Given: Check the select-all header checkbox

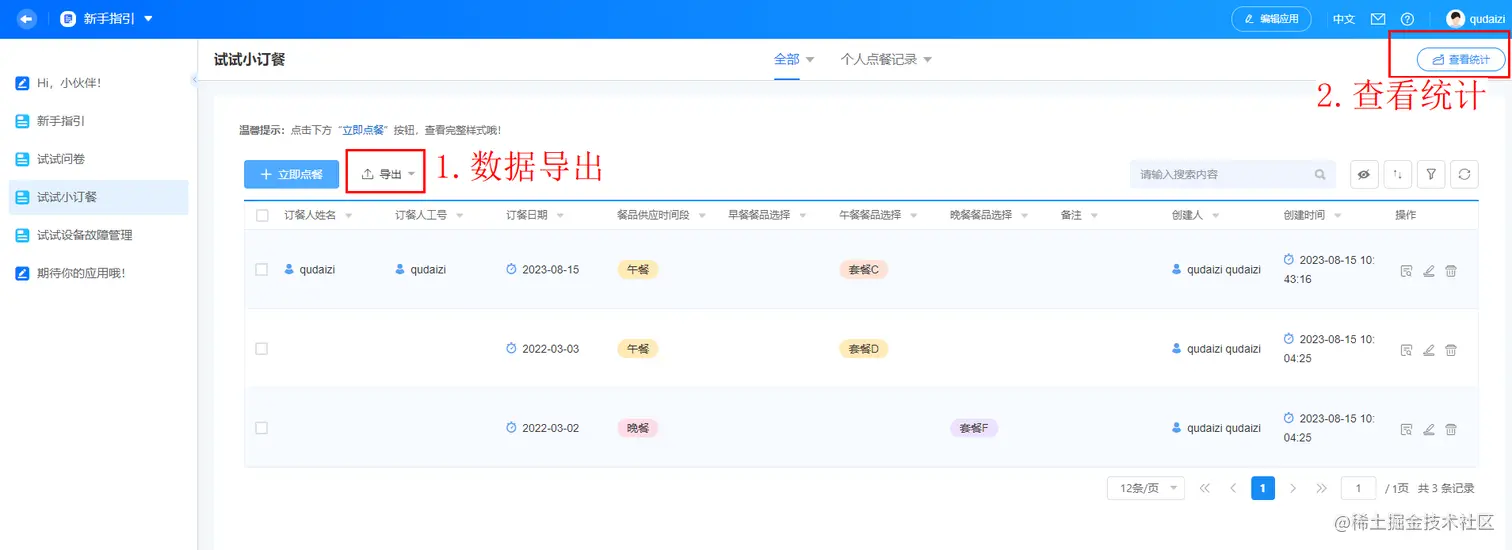Looking at the screenshot, I should click(262, 215).
